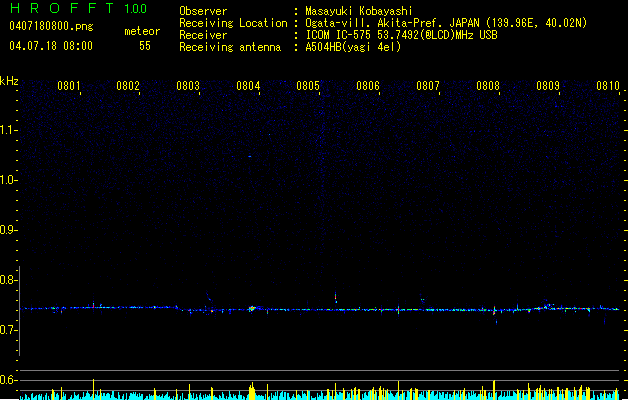Click the Receiver label
The height and width of the screenshot is (400, 629).
[203, 35]
